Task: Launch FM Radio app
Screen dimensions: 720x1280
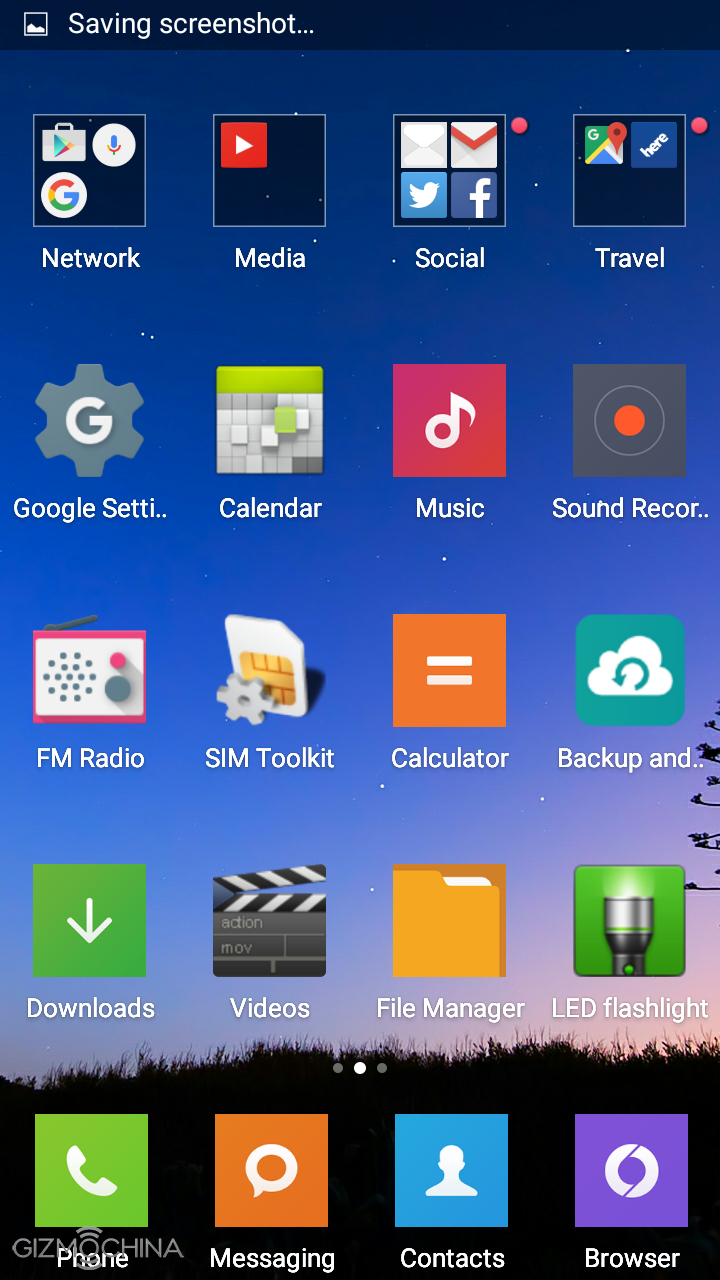Action: [90, 670]
